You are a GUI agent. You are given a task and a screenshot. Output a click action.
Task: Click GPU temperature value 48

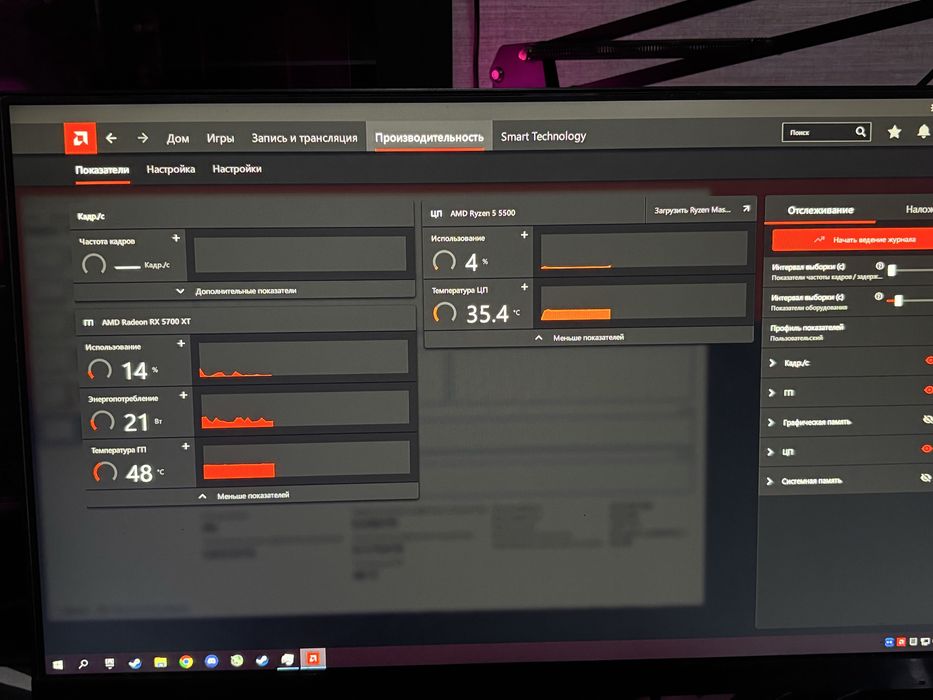pos(139,474)
